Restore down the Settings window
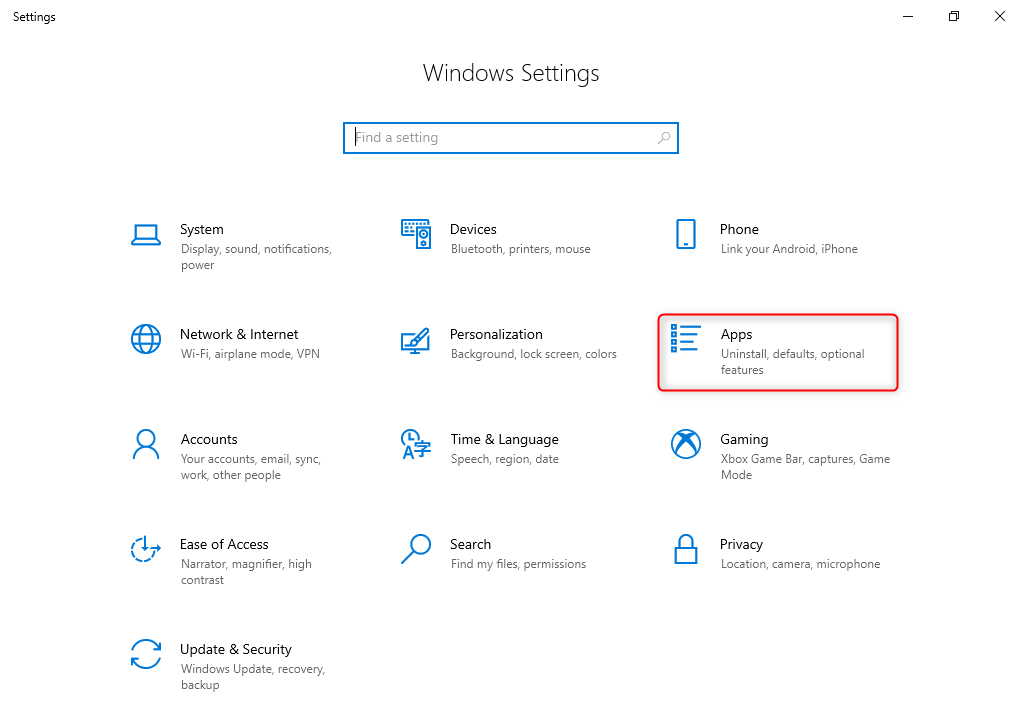The width and height of the screenshot is (1017, 725). pyautogui.click(x=953, y=16)
